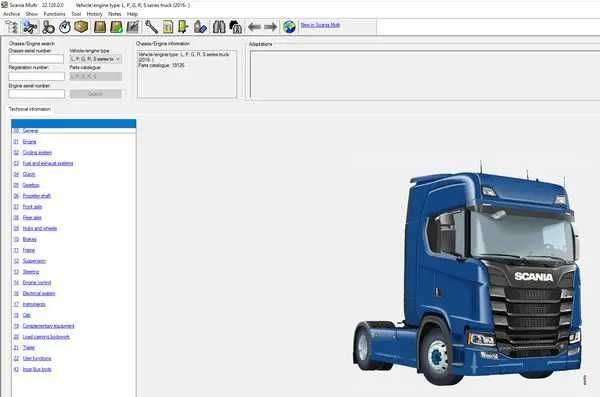This screenshot has height=397, width=600.
Task: Click the Chassis serial number field
Action: point(36,59)
